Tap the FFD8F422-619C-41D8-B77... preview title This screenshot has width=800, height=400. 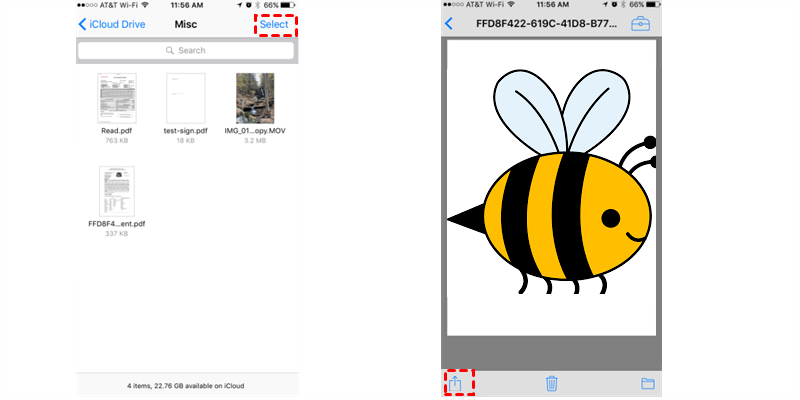coord(546,24)
